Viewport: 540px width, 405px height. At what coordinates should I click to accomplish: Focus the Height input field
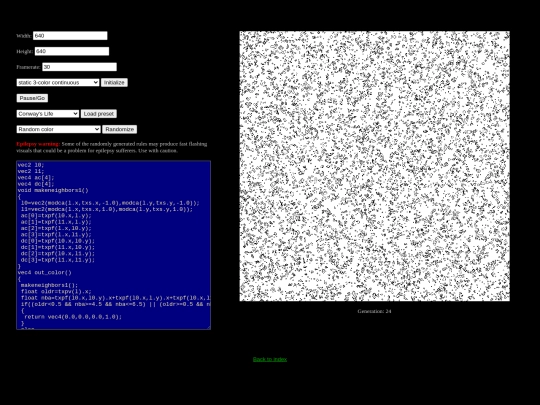72,51
